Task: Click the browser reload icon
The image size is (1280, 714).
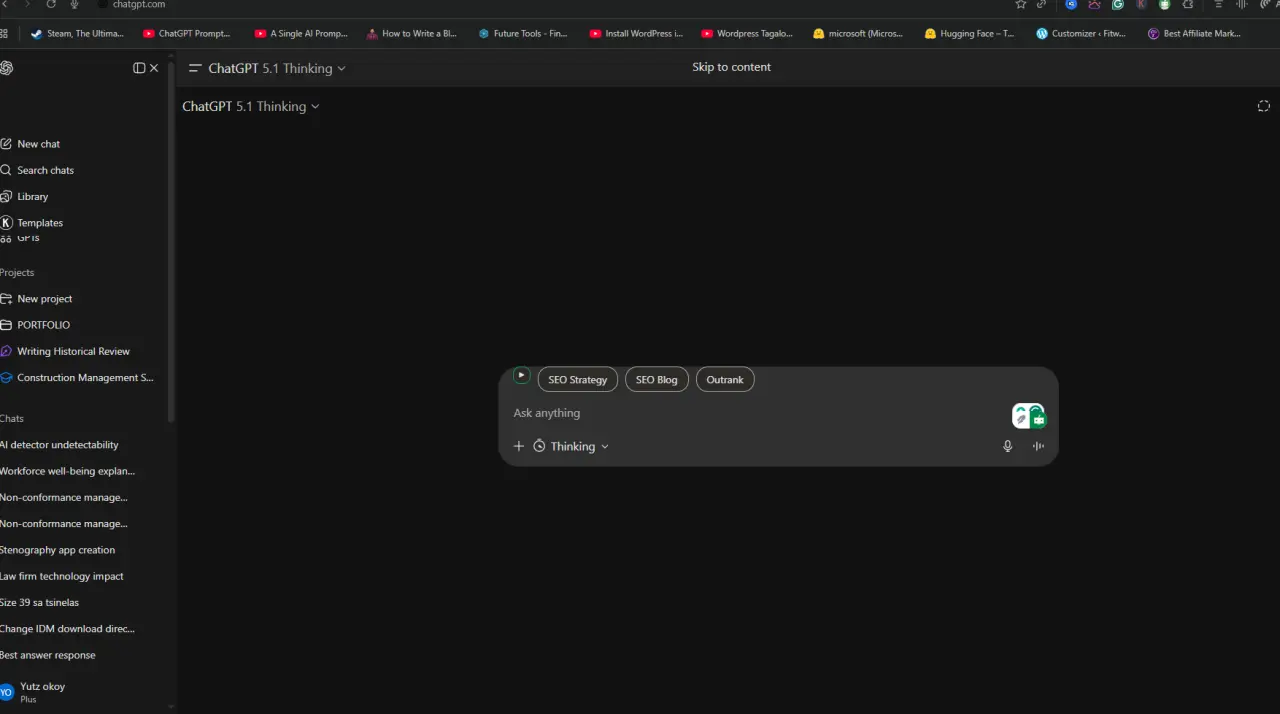Action: 51,4
